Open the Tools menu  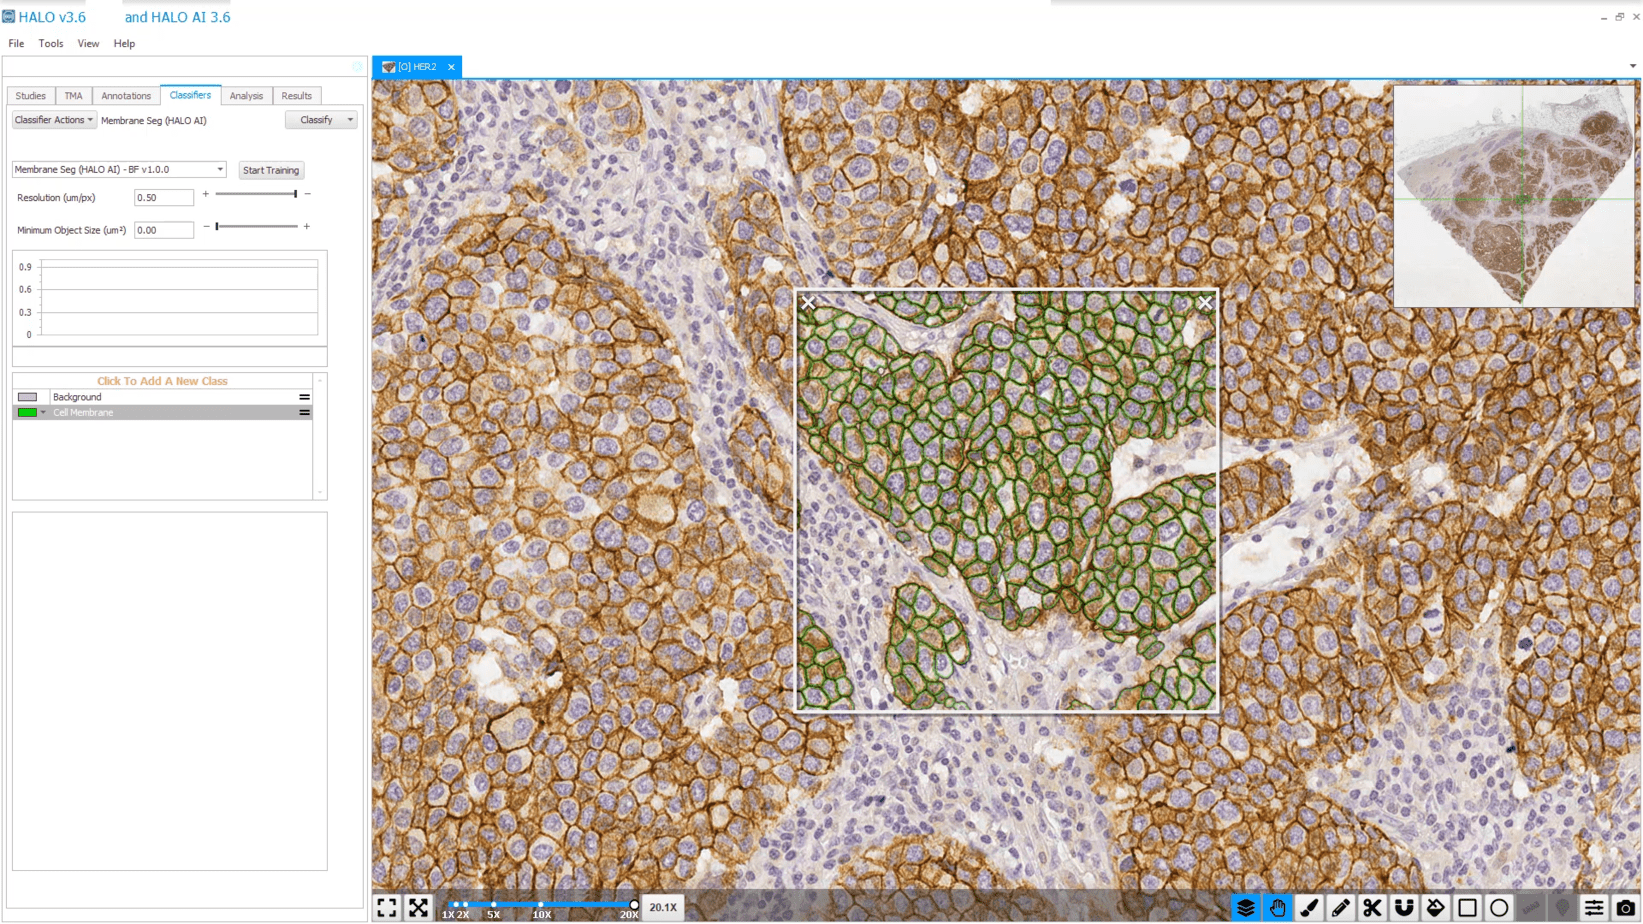pyautogui.click(x=51, y=44)
